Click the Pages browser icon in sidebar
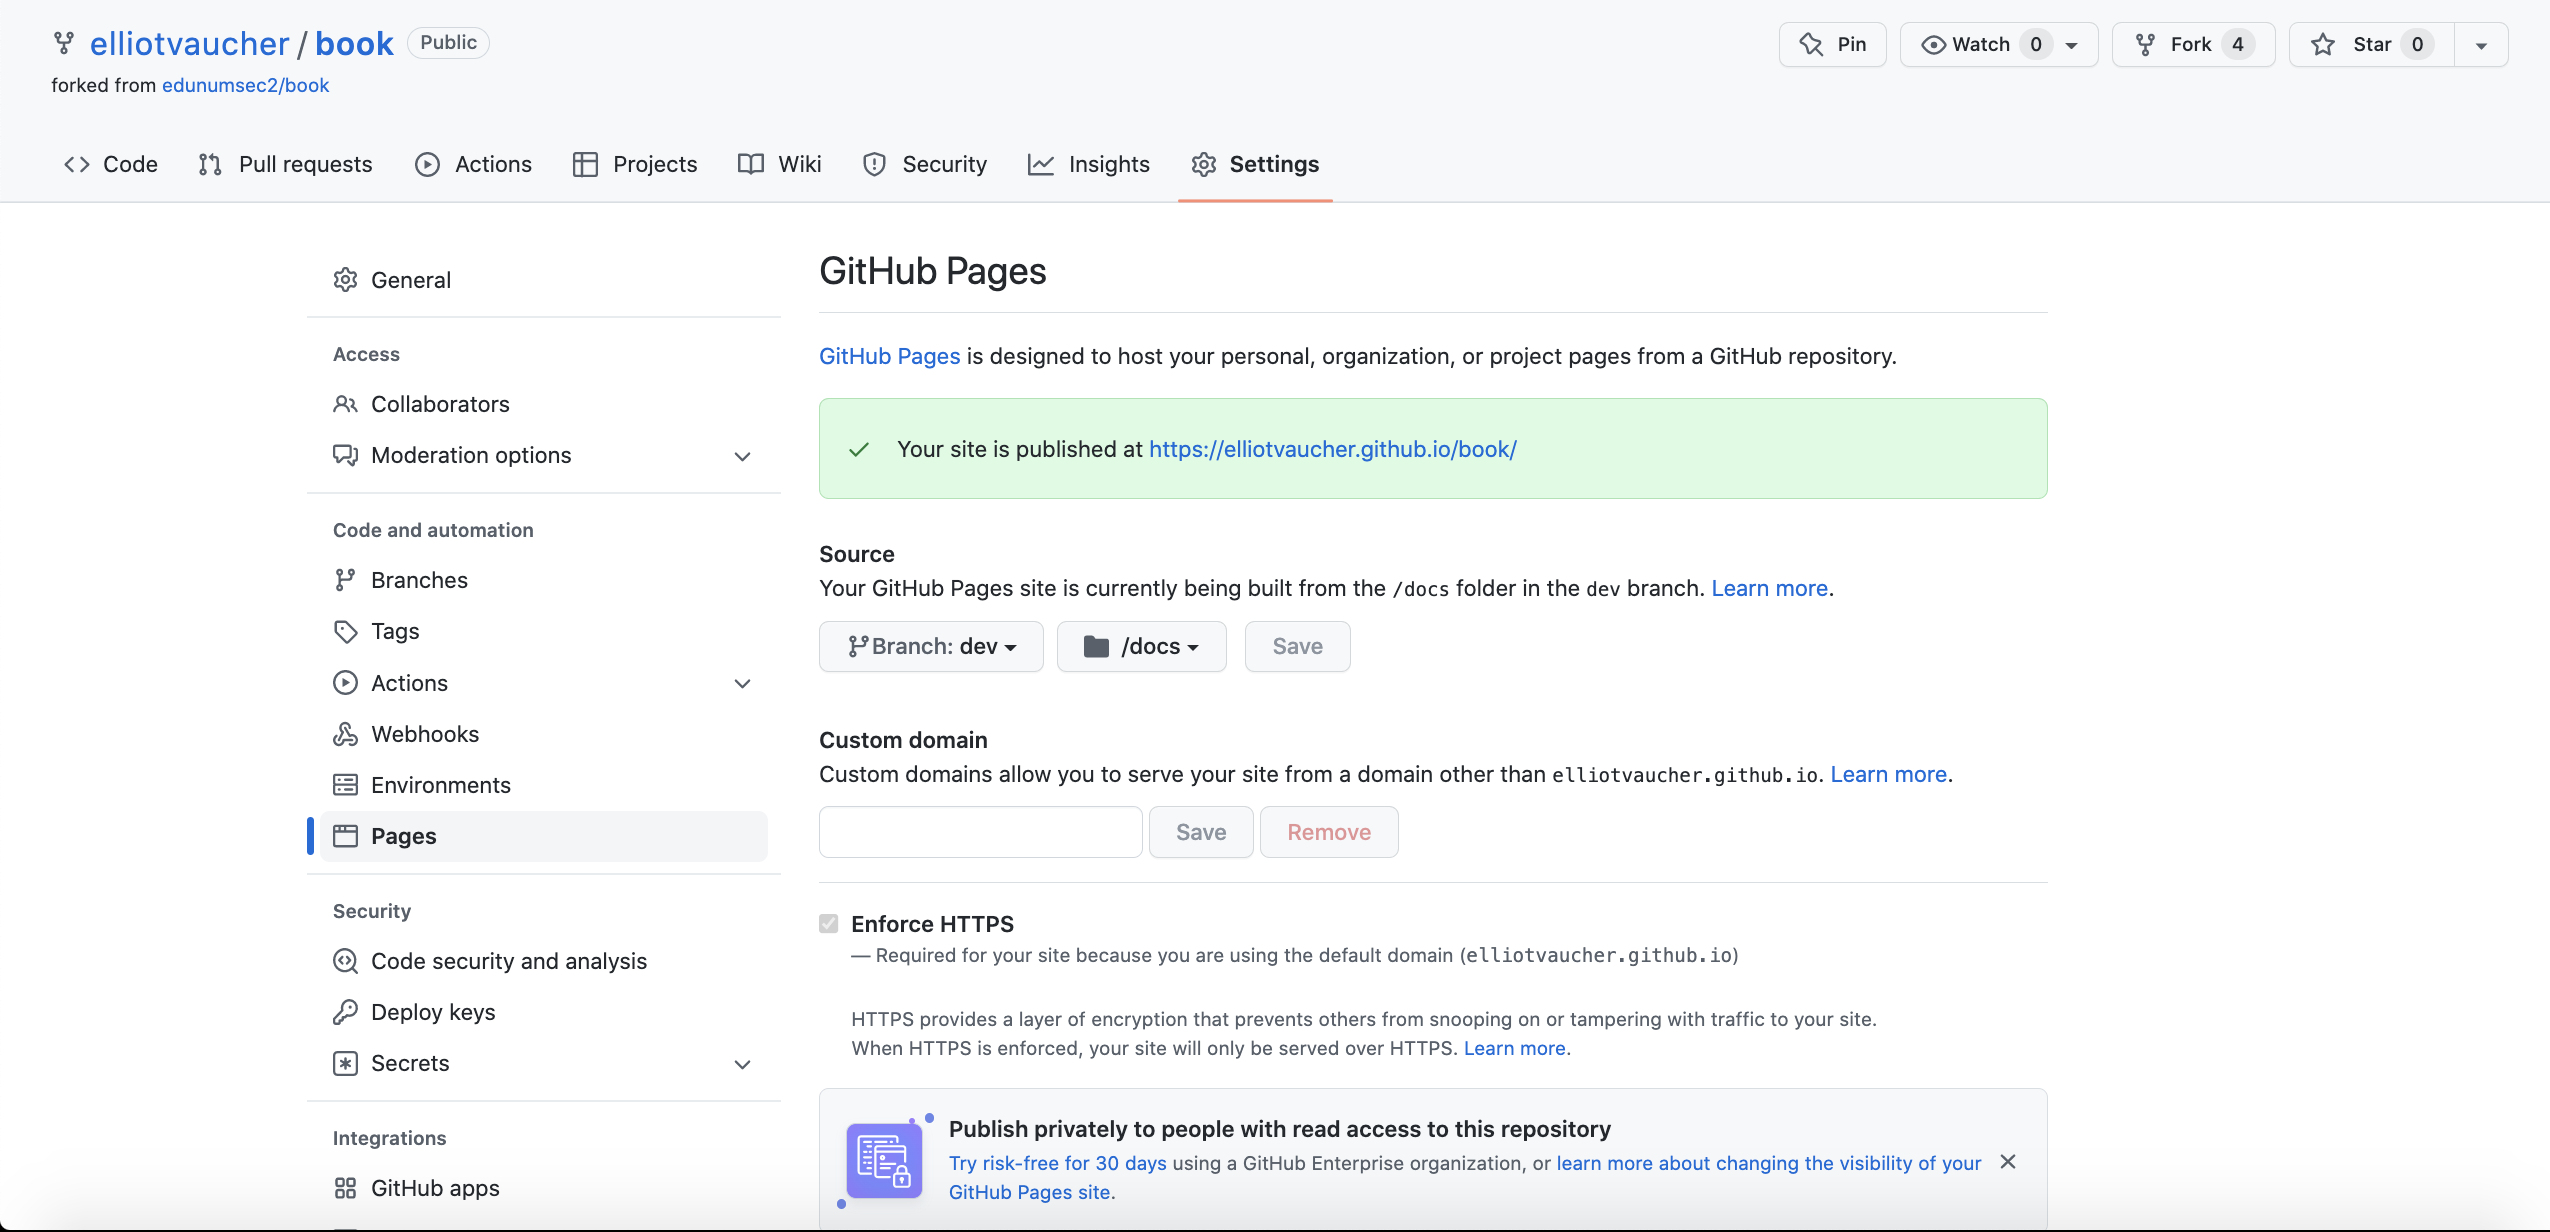Image resolution: width=2550 pixels, height=1232 pixels. [x=345, y=836]
